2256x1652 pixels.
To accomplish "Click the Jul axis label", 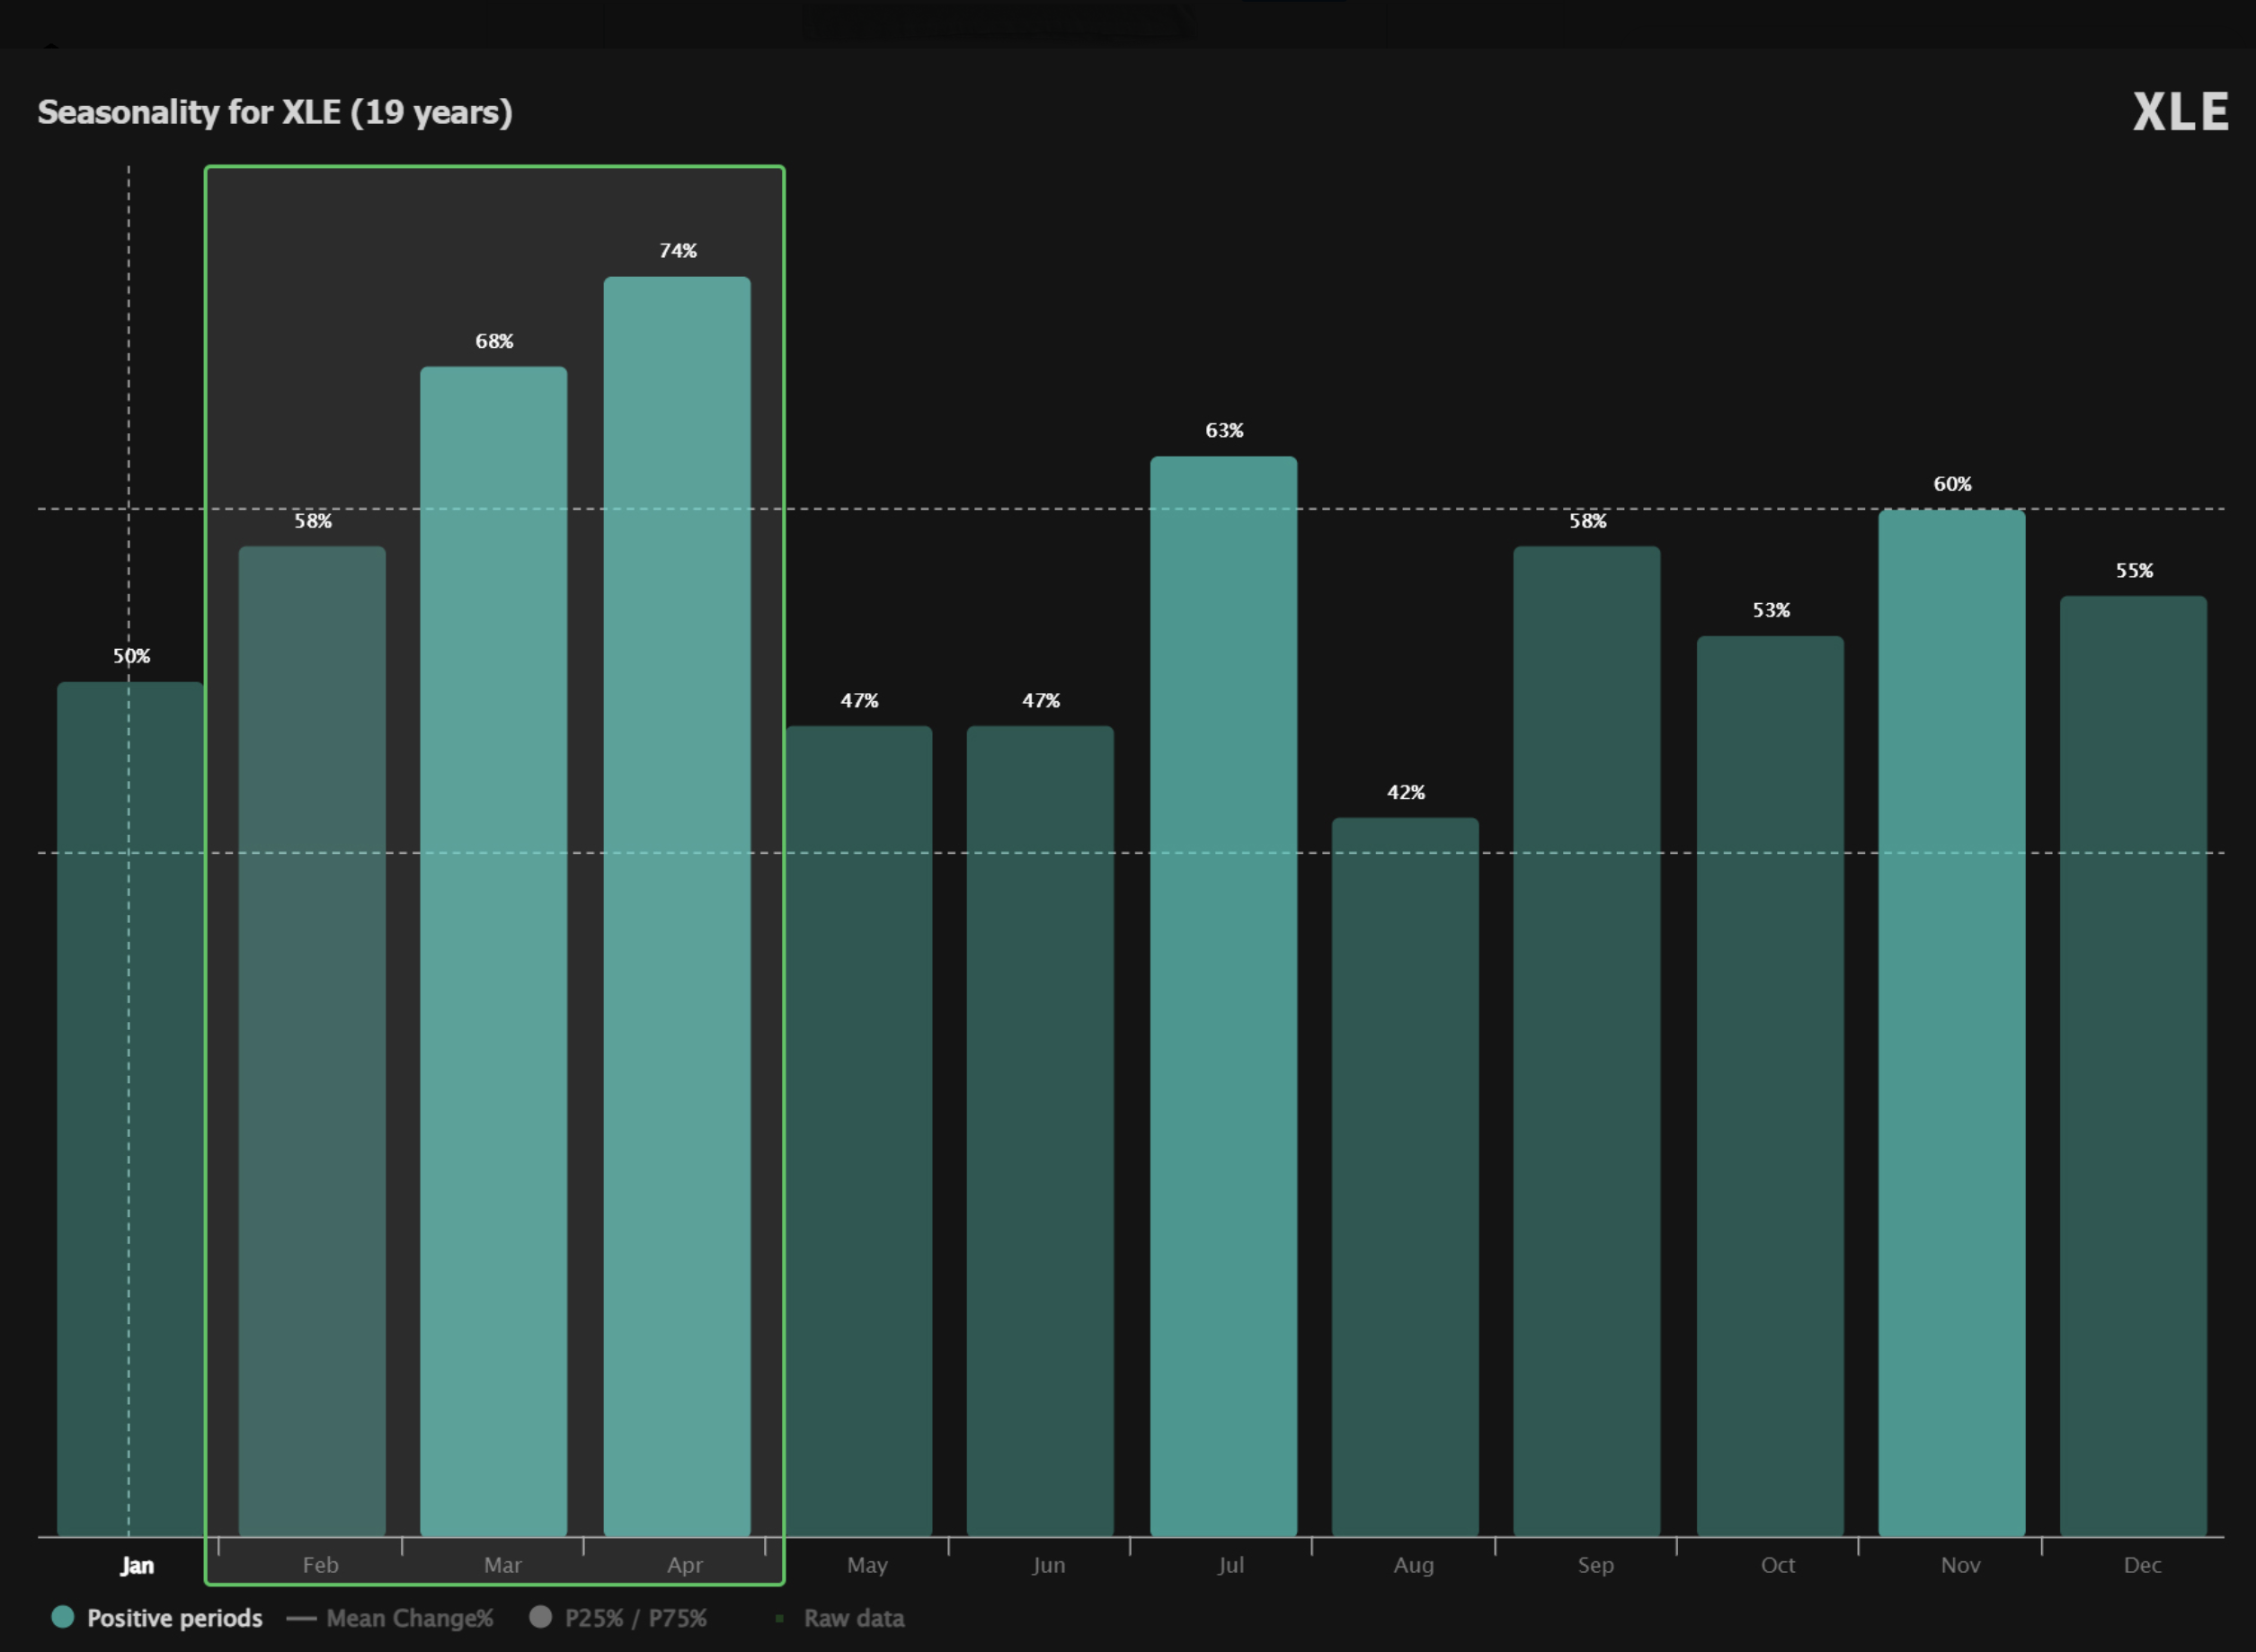I will point(1231,1565).
